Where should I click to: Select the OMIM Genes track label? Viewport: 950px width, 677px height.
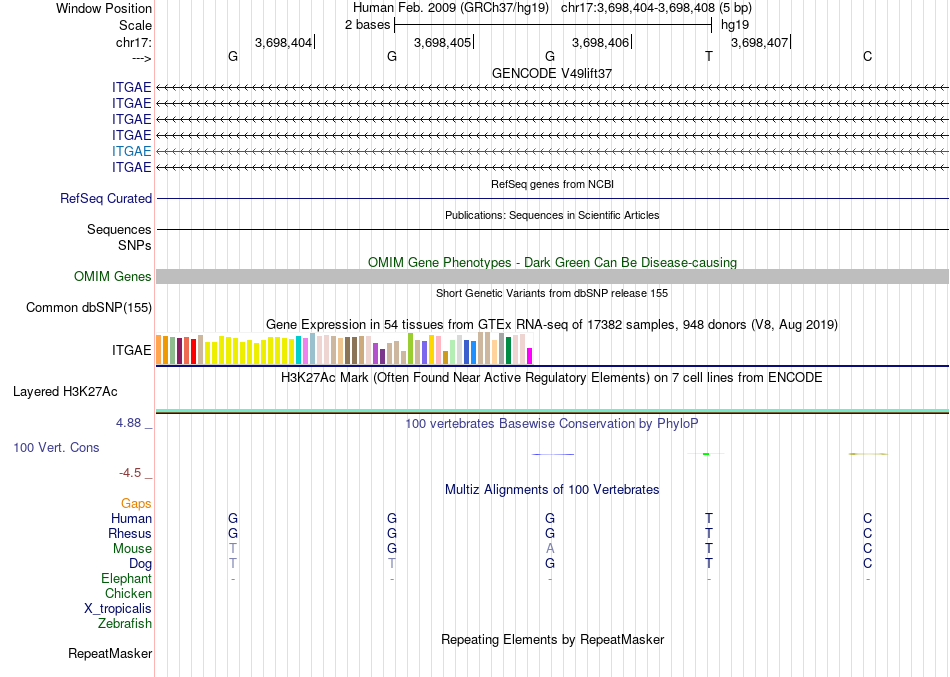tap(113, 276)
